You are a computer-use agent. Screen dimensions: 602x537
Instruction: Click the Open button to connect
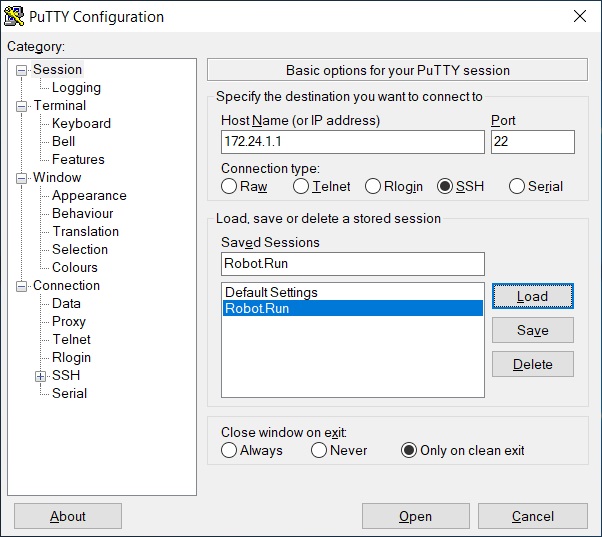pyautogui.click(x=415, y=516)
